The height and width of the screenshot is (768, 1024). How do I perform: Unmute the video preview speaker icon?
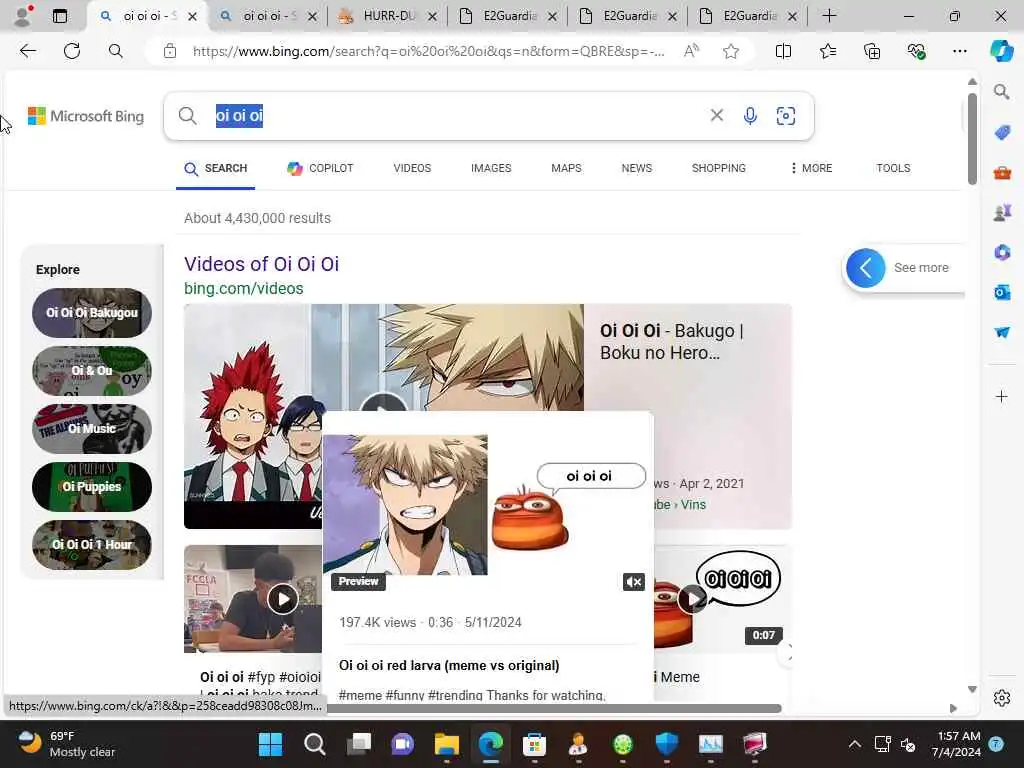click(x=633, y=582)
